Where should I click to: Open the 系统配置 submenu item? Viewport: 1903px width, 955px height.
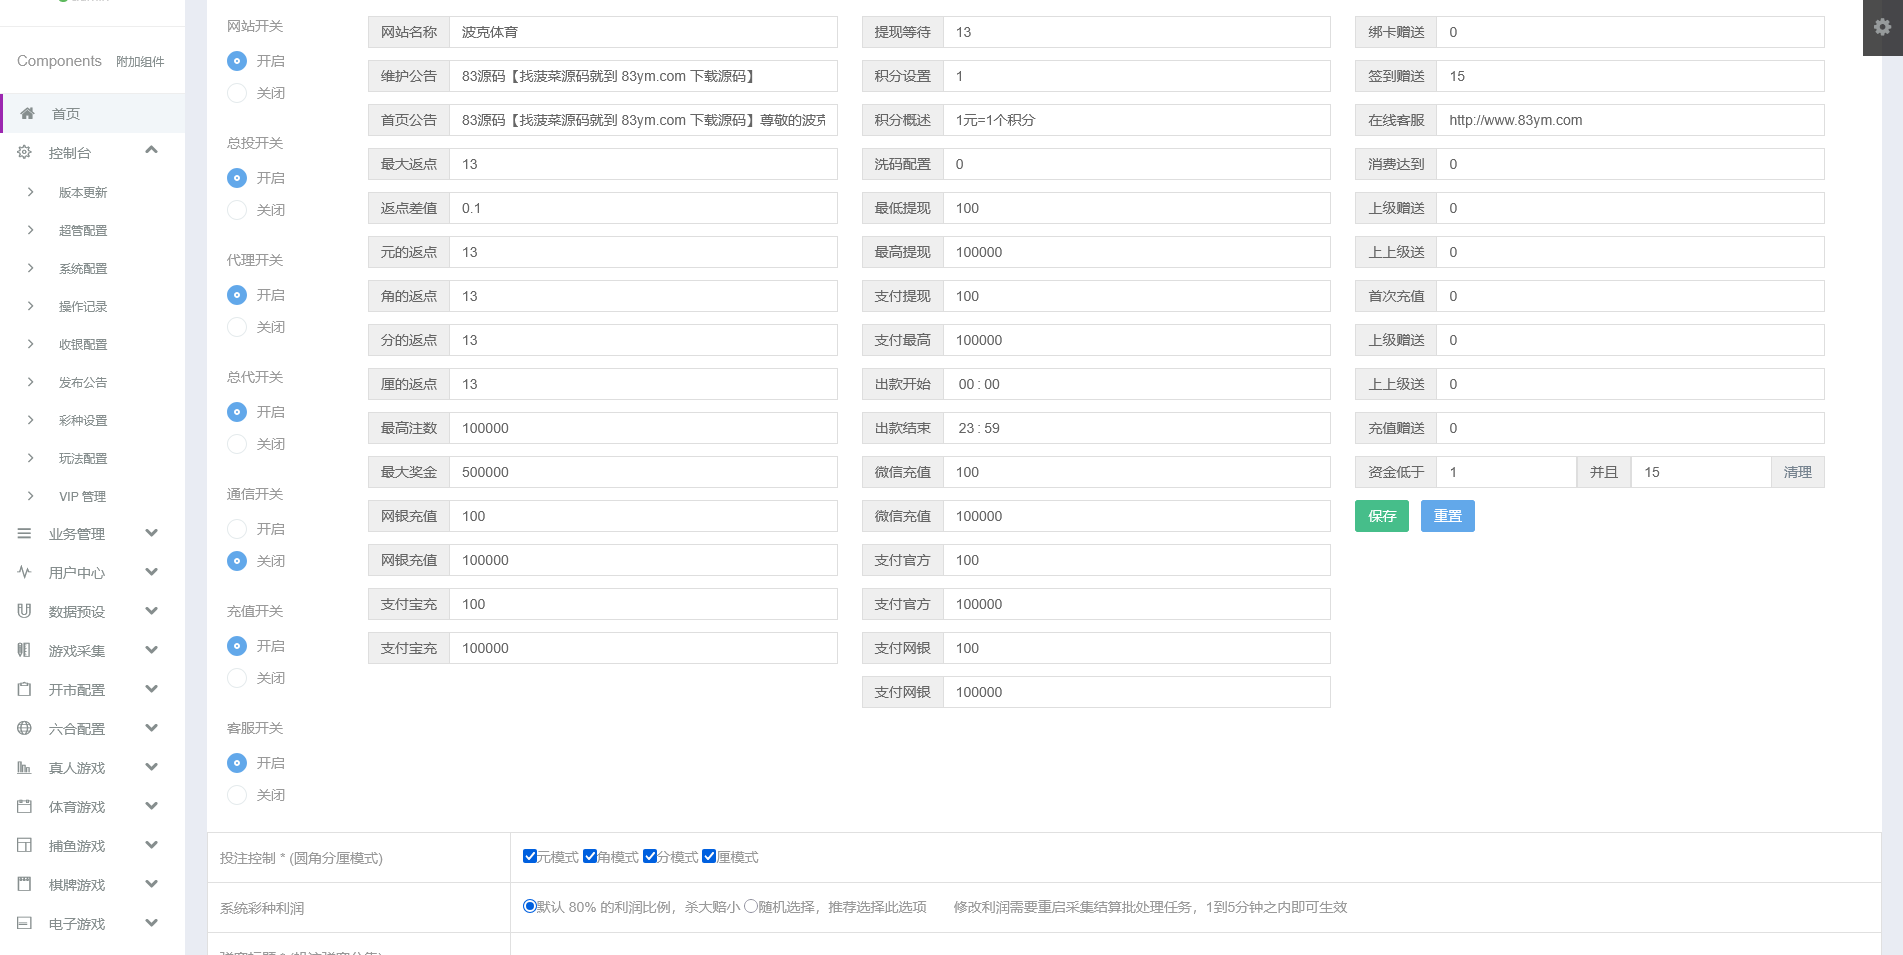tap(83, 269)
